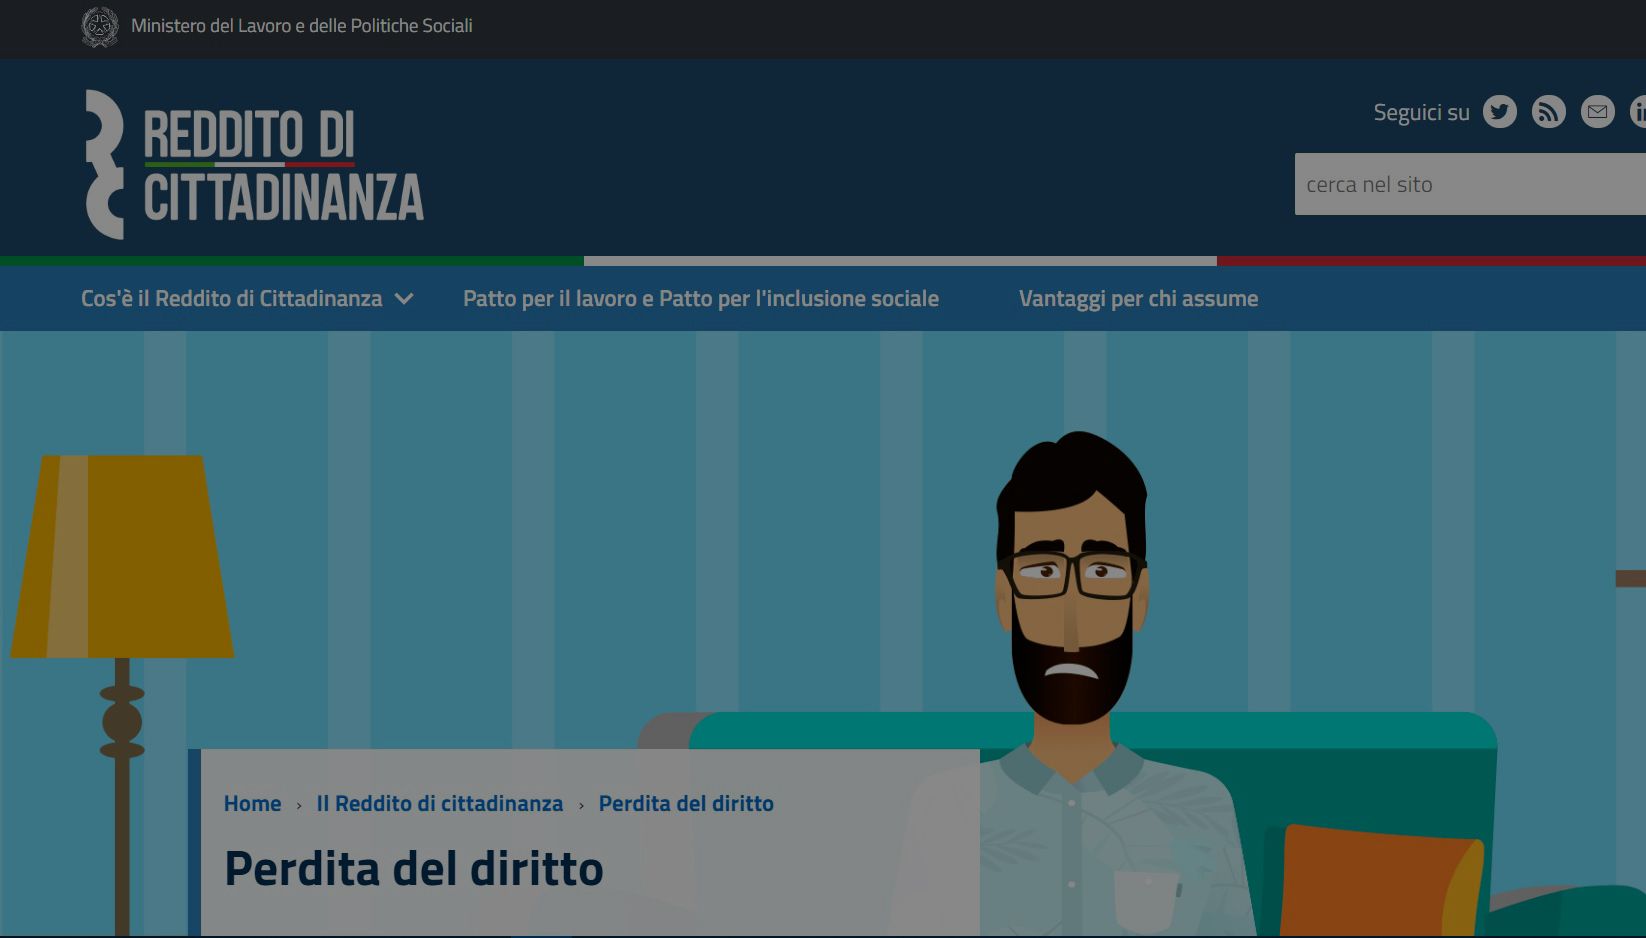The width and height of the screenshot is (1646, 938).
Task: Open the RSS feed icon
Action: (x=1548, y=112)
